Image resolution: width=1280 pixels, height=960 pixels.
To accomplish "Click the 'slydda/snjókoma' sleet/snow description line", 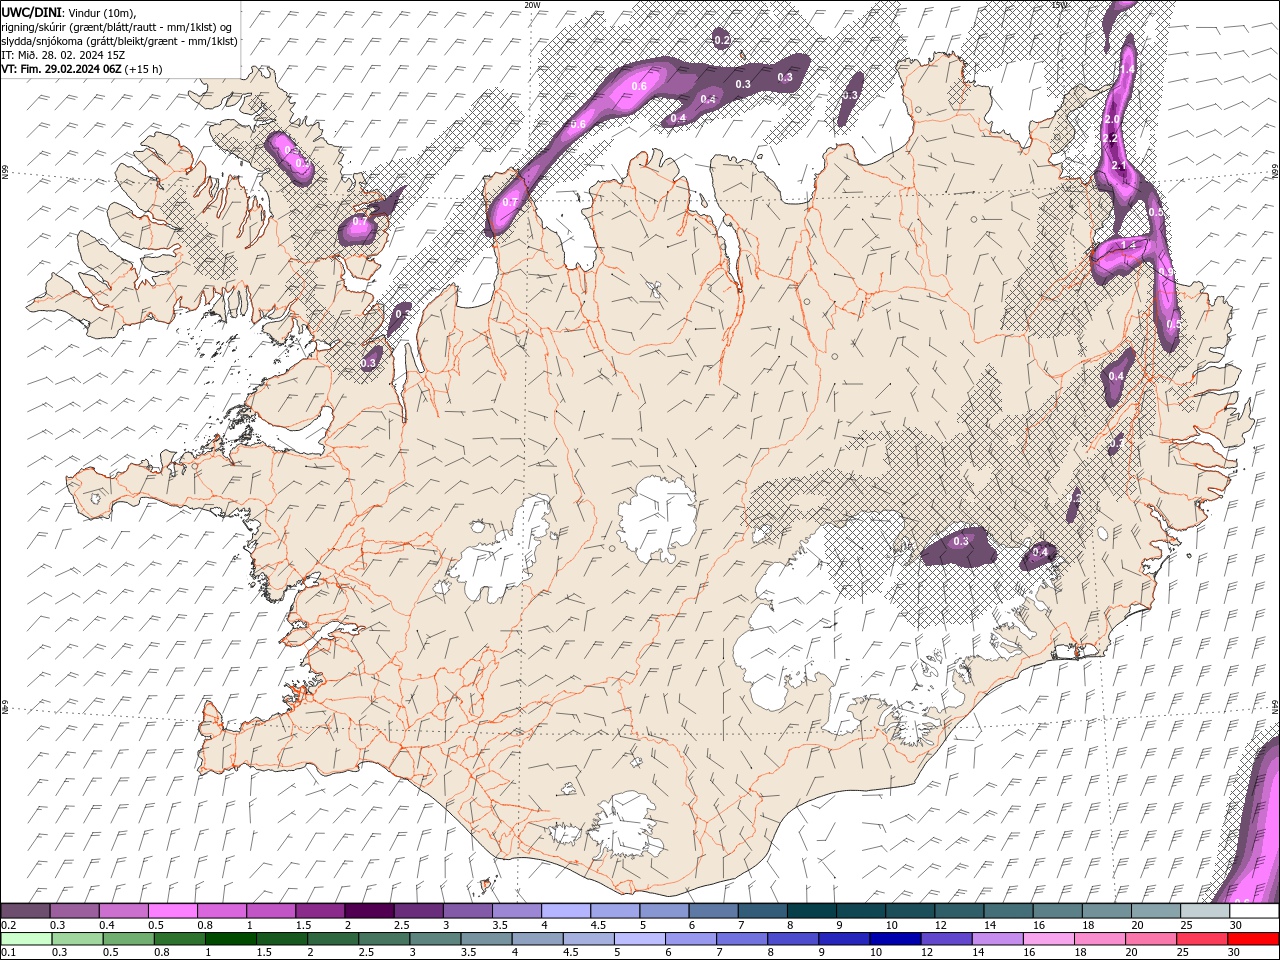I will point(119,41).
